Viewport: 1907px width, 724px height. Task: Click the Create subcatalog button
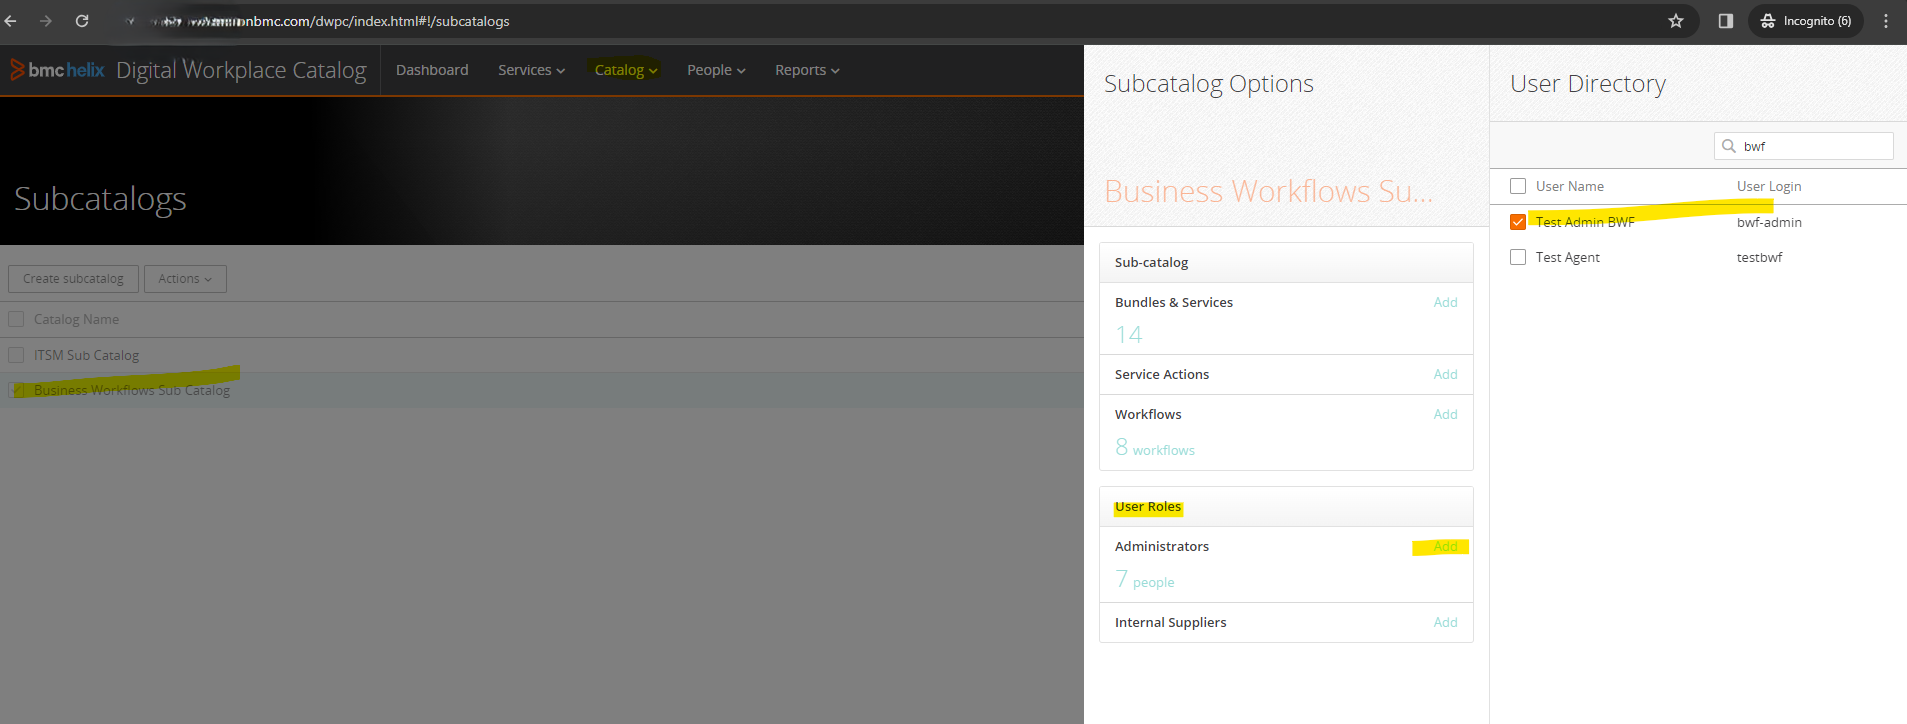(73, 279)
